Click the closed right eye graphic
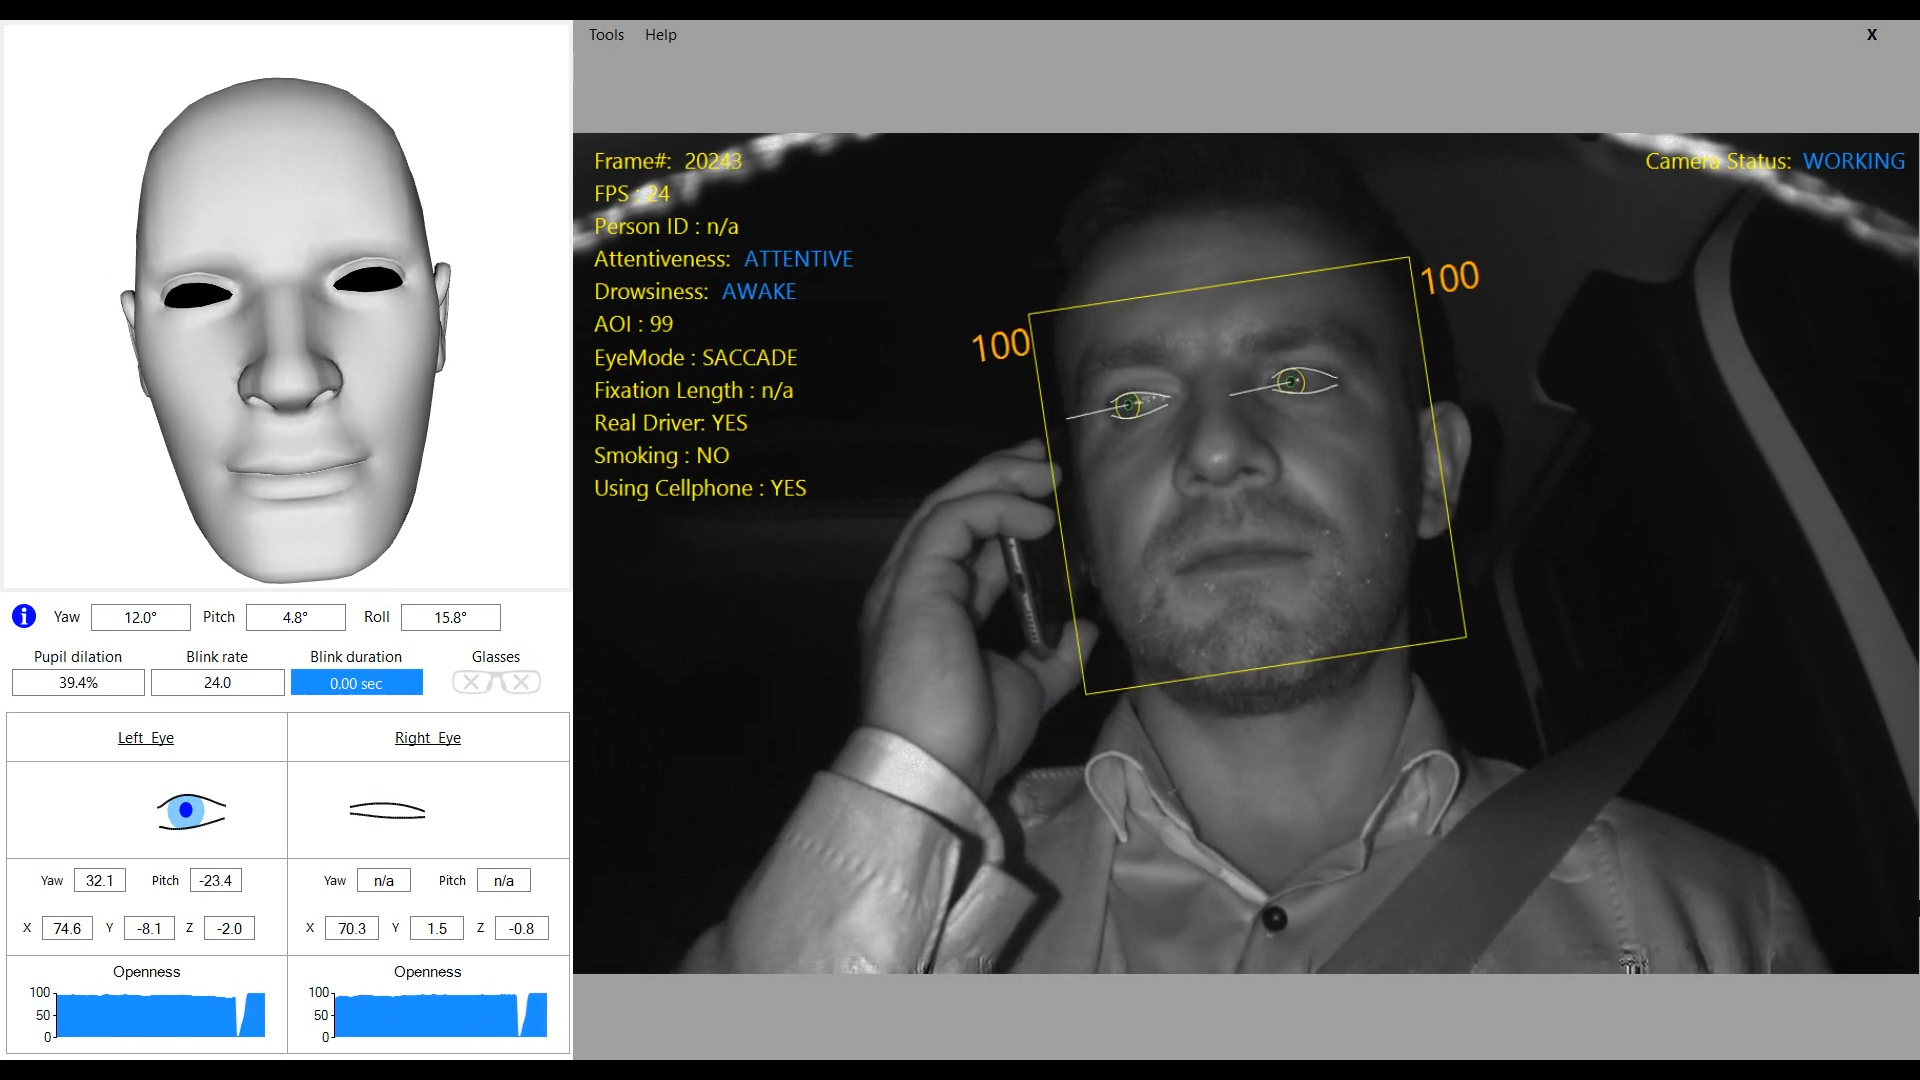Viewport: 1920px width, 1080px height. pyautogui.click(x=387, y=811)
